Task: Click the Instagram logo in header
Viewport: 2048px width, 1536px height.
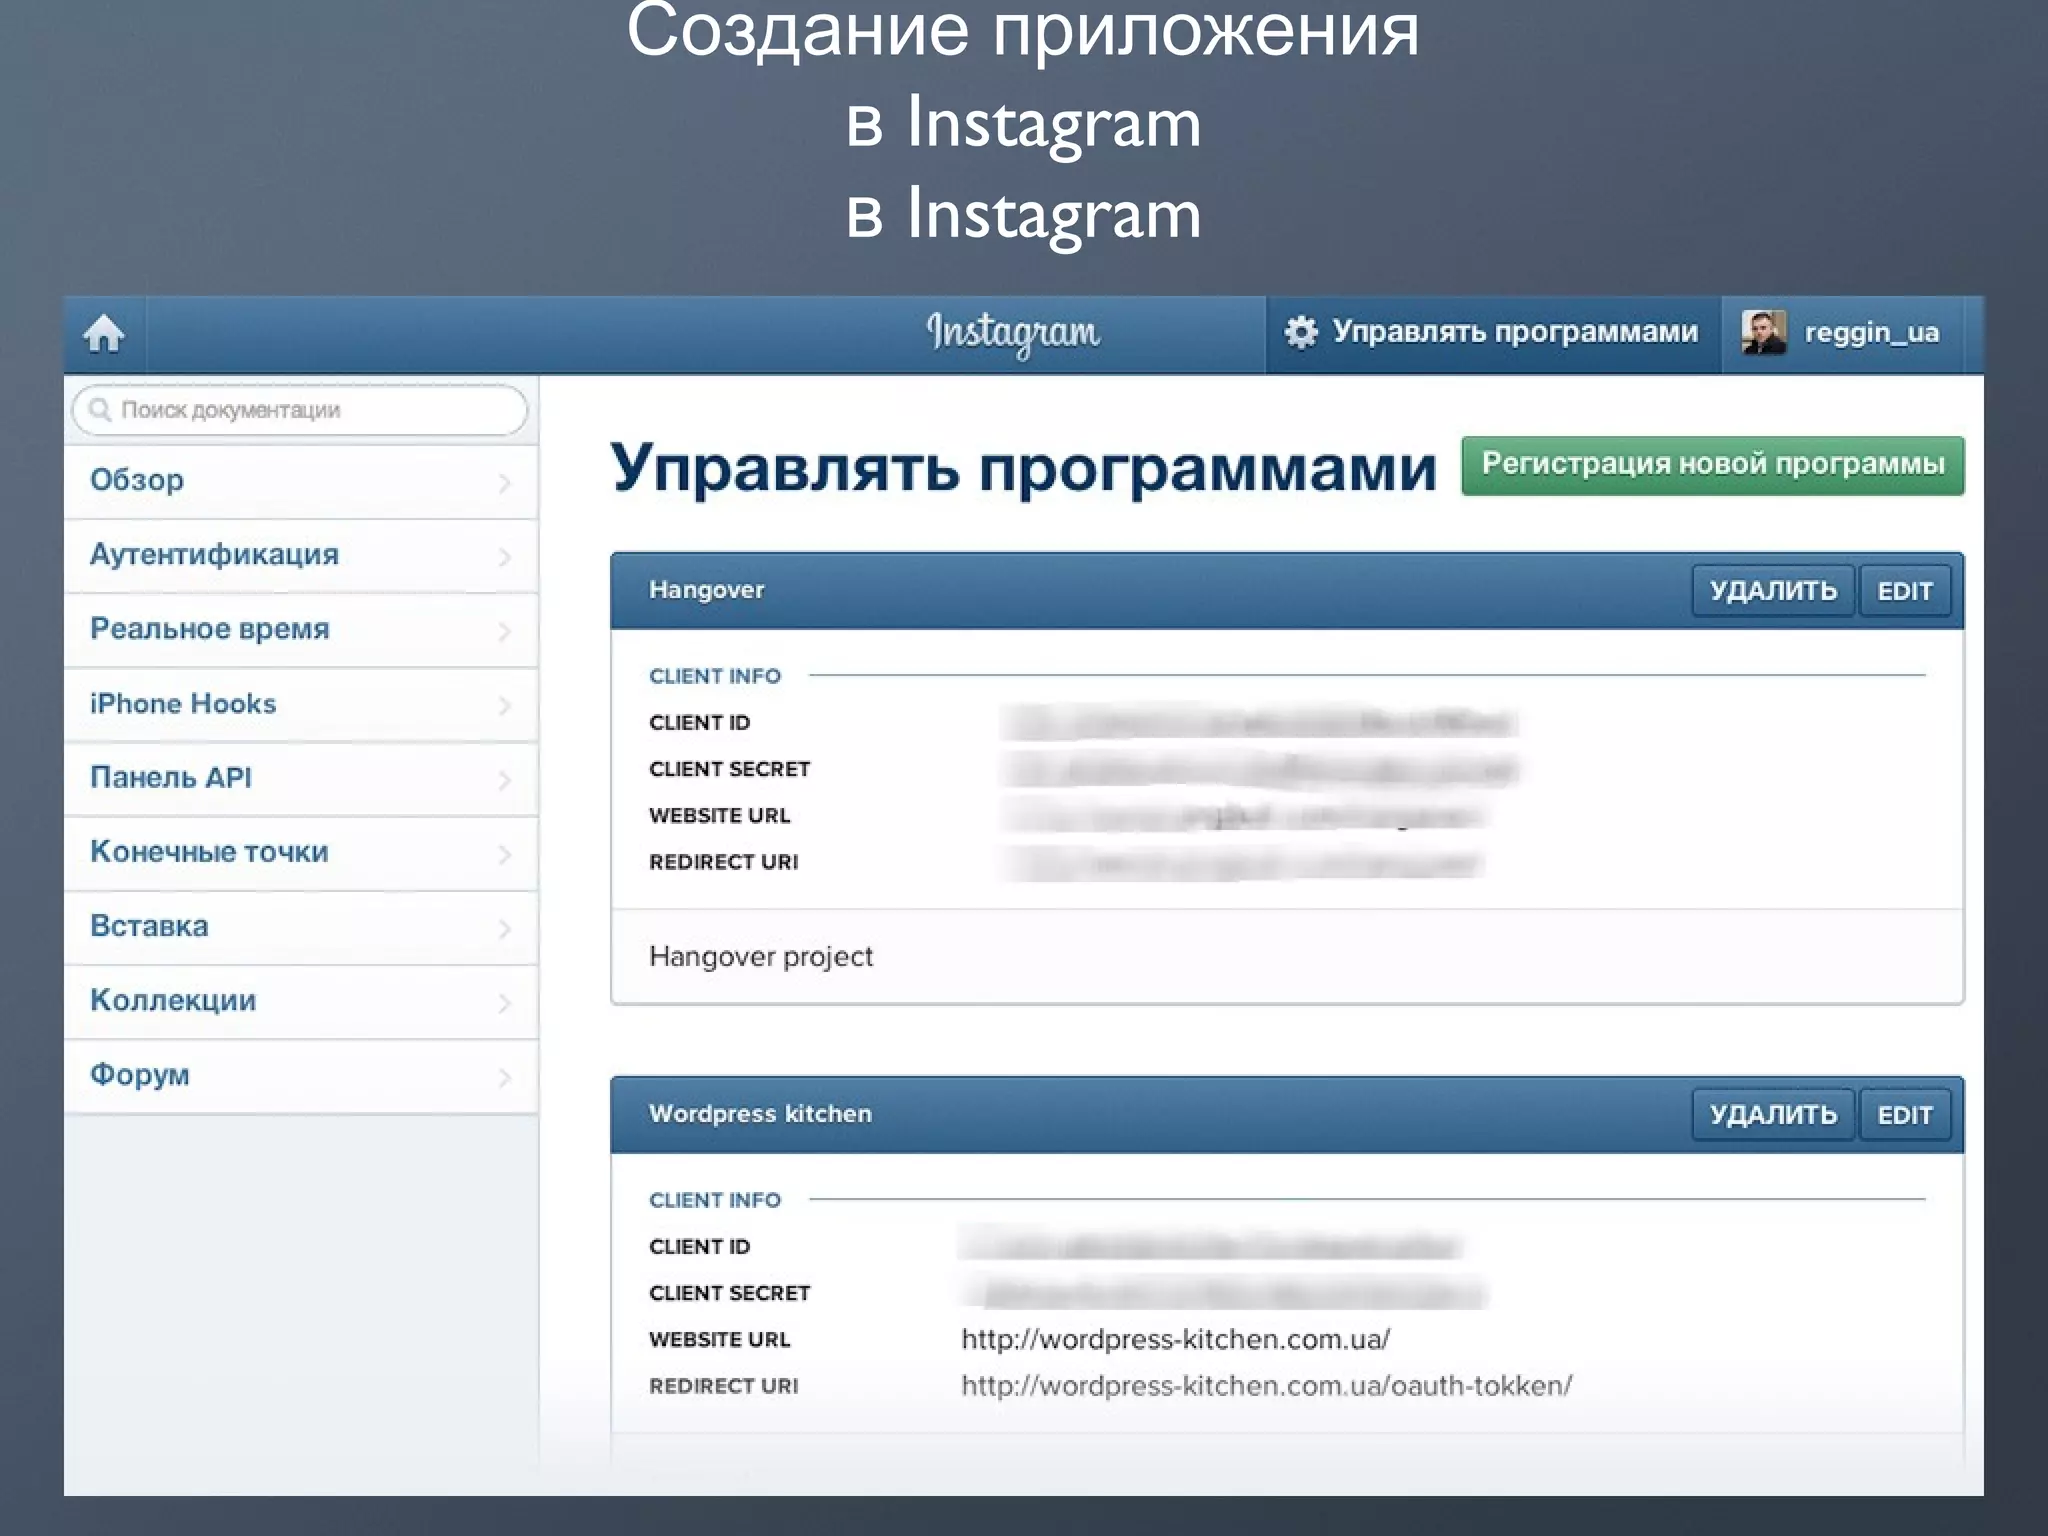Action: coord(1012,333)
